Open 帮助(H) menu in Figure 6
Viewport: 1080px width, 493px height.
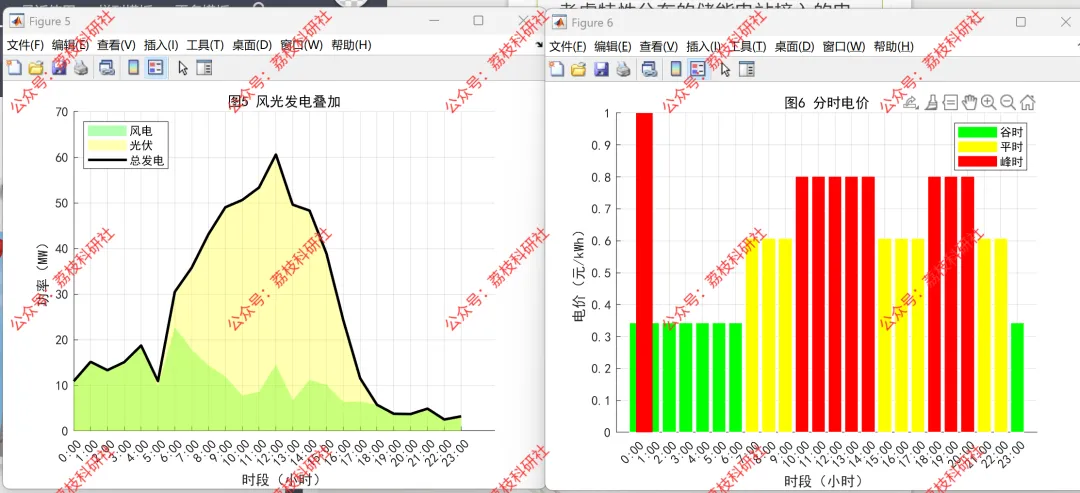tap(894, 47)
